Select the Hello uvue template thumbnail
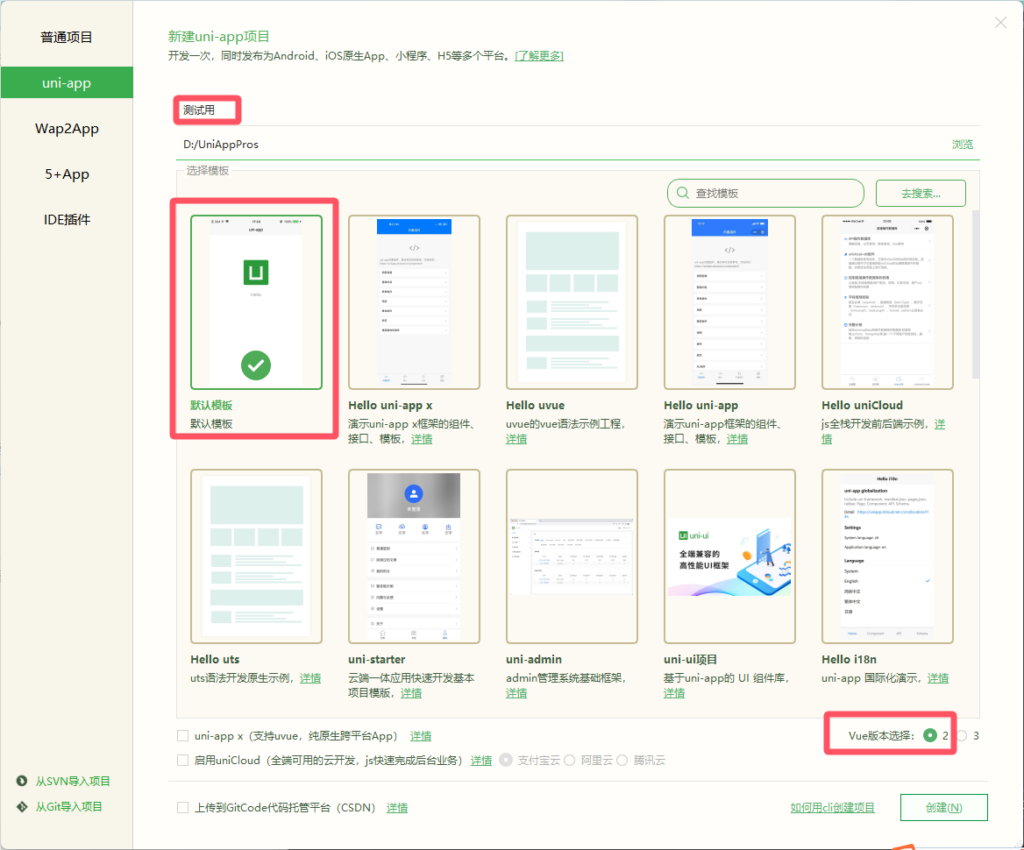 coord(571,302)
